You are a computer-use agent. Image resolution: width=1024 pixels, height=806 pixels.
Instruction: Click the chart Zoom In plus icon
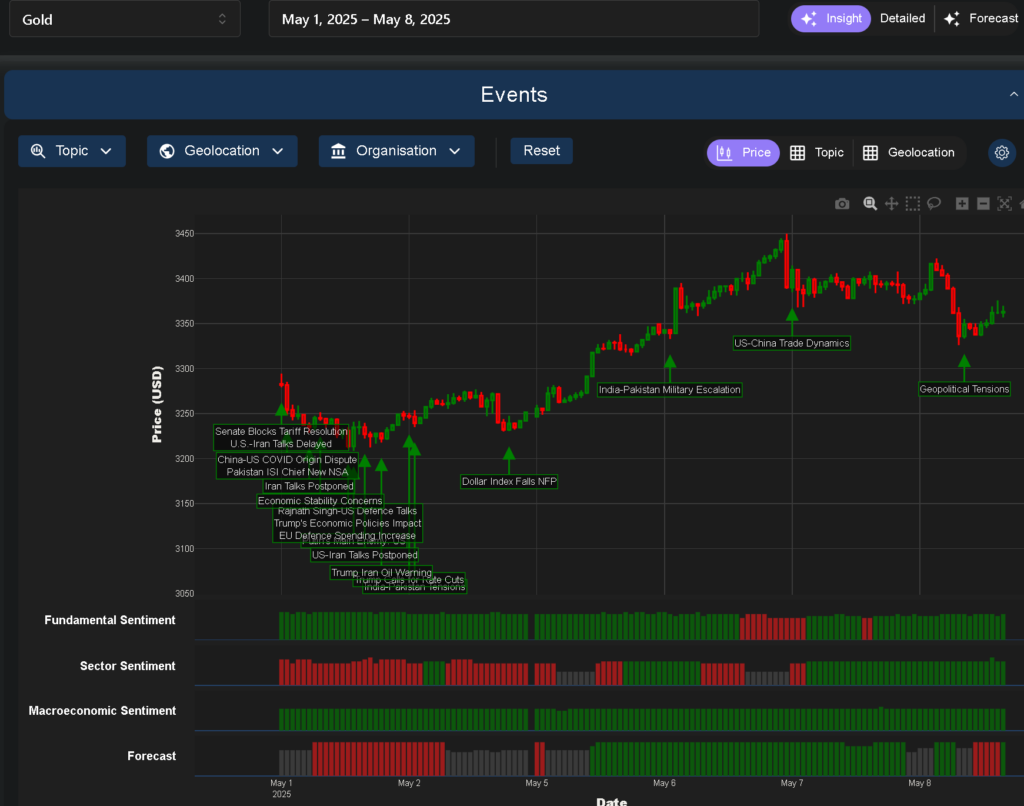(x=962, y=204)
